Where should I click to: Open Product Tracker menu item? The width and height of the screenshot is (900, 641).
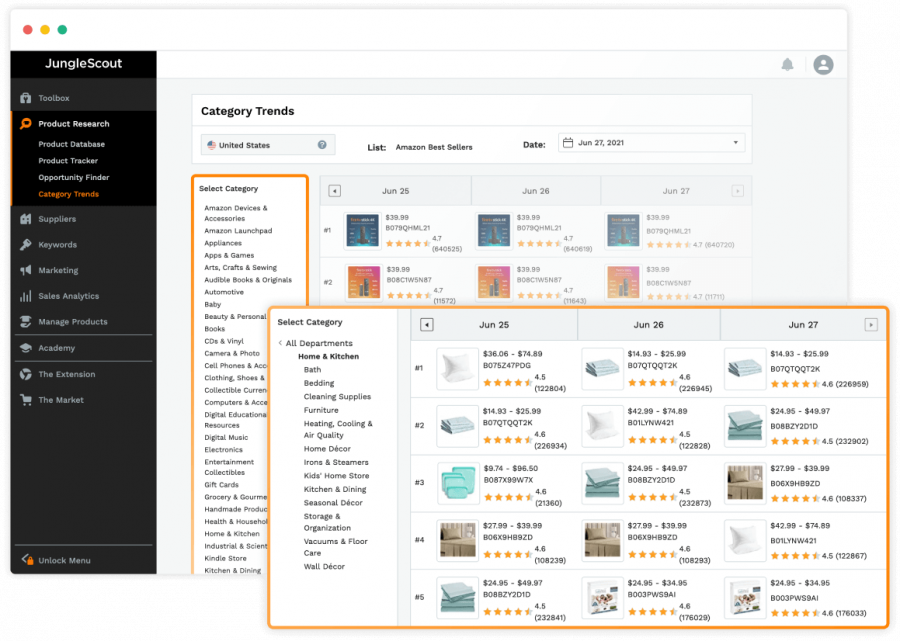[68, 161]
